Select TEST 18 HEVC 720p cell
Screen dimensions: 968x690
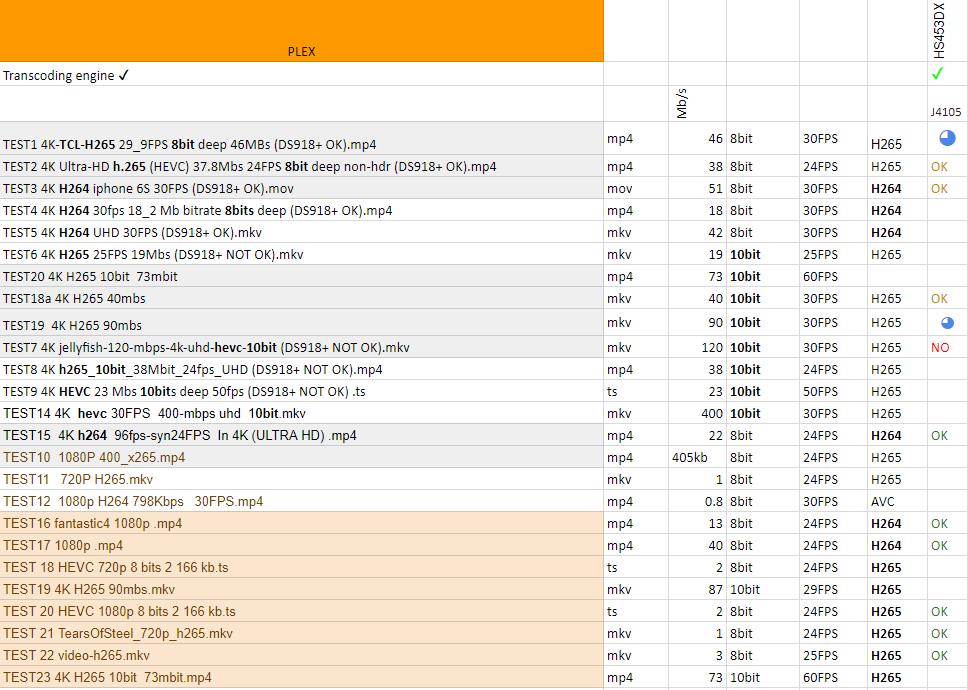[301, 567]
